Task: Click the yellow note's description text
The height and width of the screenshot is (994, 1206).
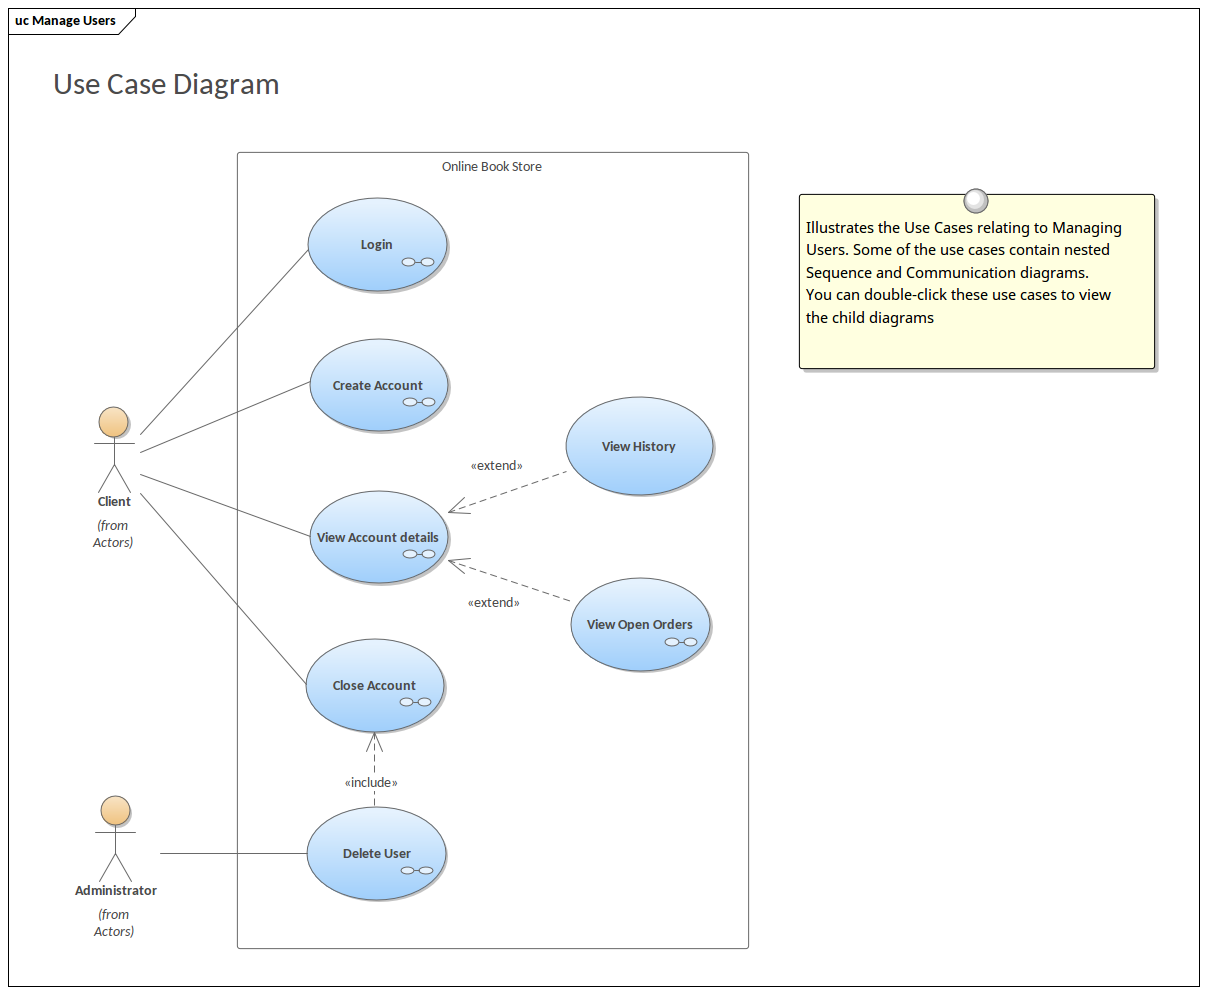Action: [x=962, y=272]
